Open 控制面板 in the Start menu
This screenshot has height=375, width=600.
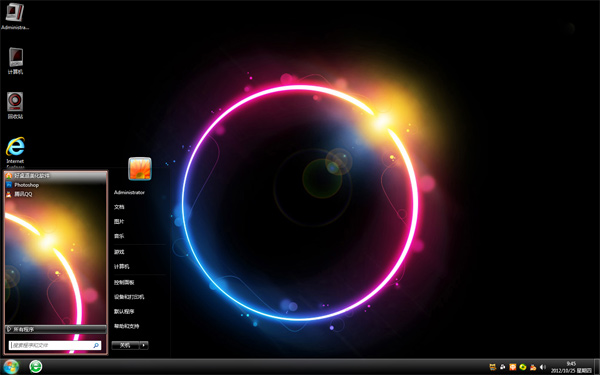[124, 282]
